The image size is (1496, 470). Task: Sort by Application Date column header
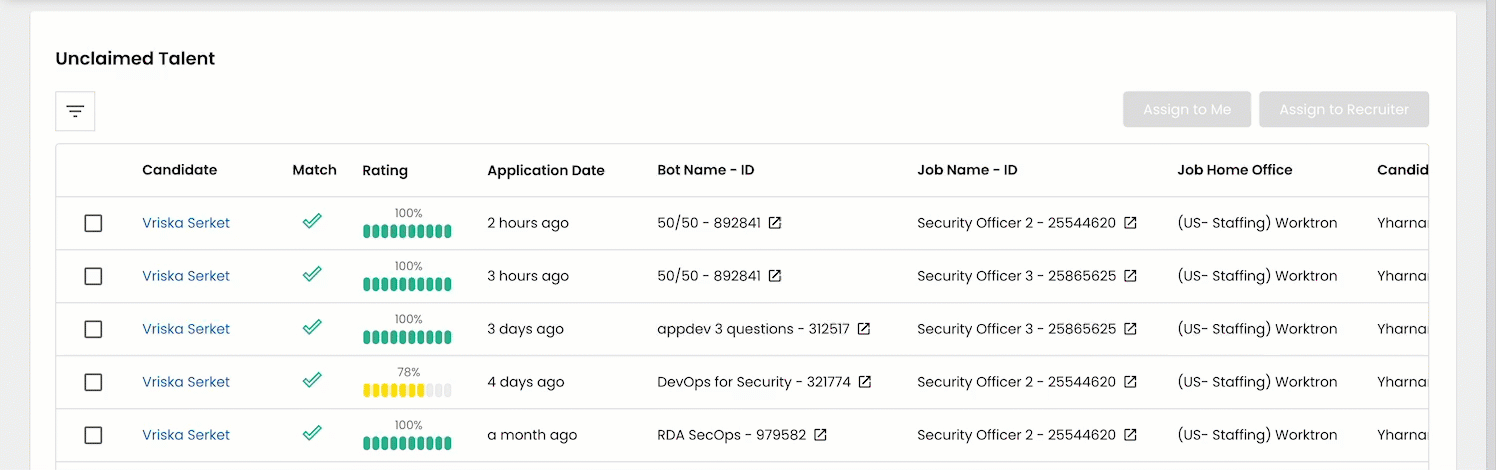click(x=545, y=170)
